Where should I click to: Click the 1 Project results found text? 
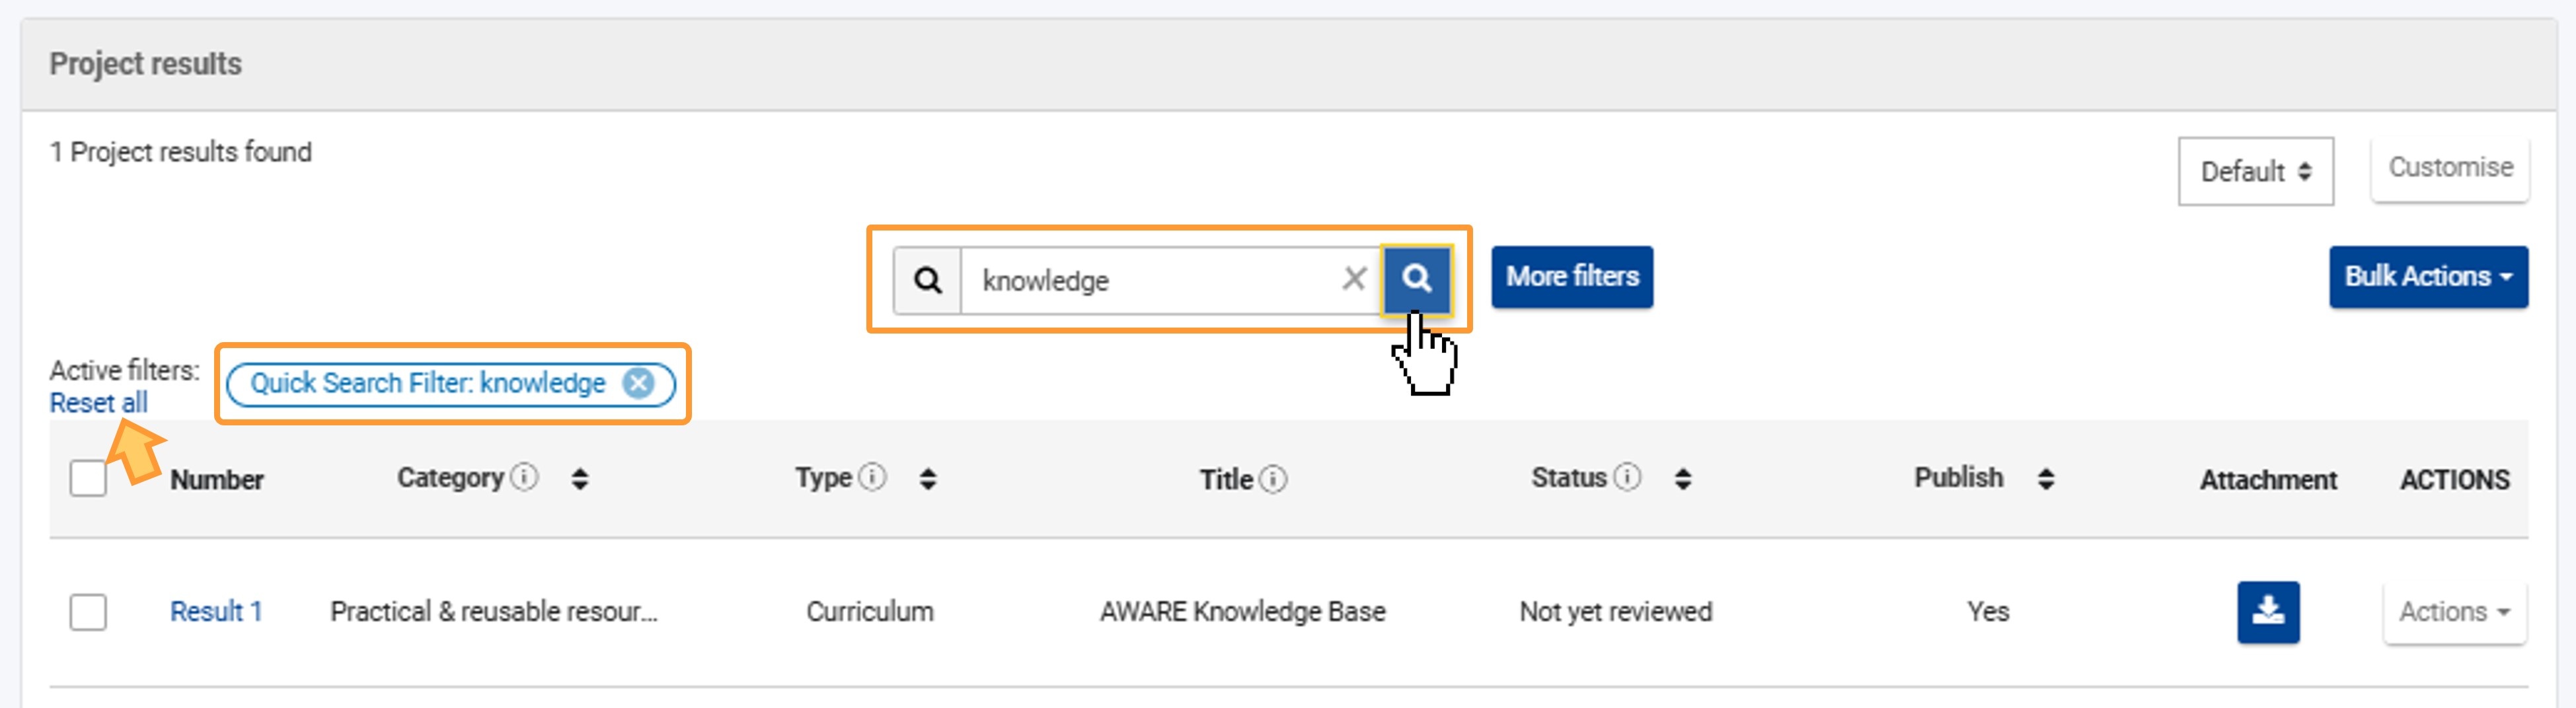pos(181,152)
